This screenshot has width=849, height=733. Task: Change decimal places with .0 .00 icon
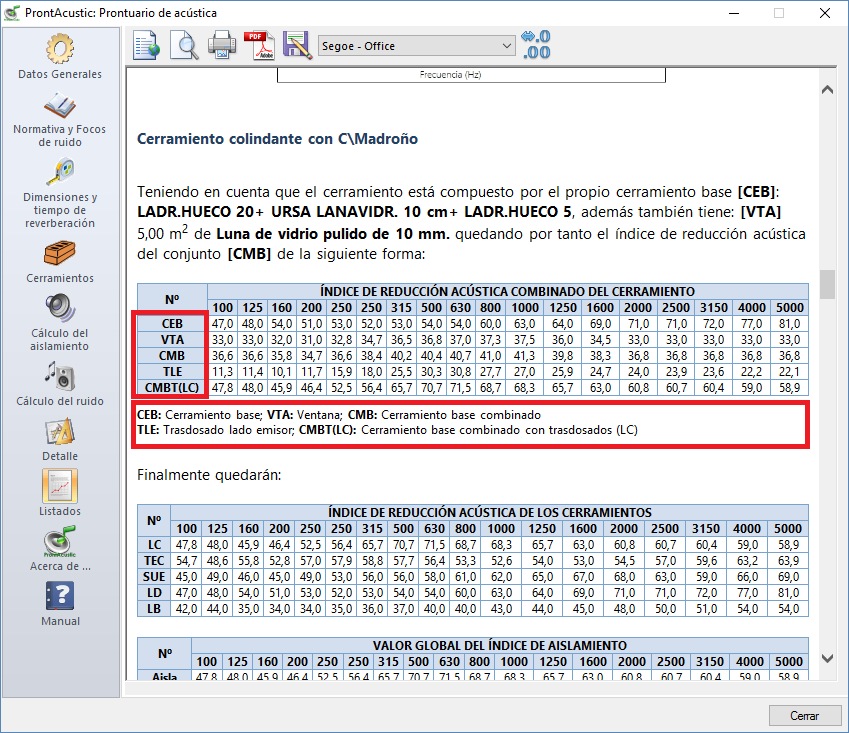tap(535, 44)
